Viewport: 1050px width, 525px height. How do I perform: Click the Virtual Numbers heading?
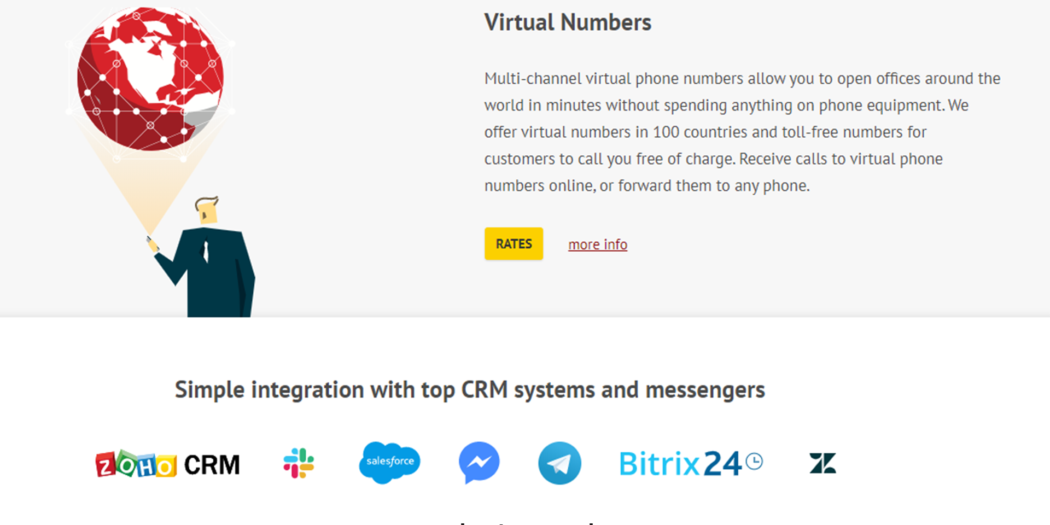point(568,22)
